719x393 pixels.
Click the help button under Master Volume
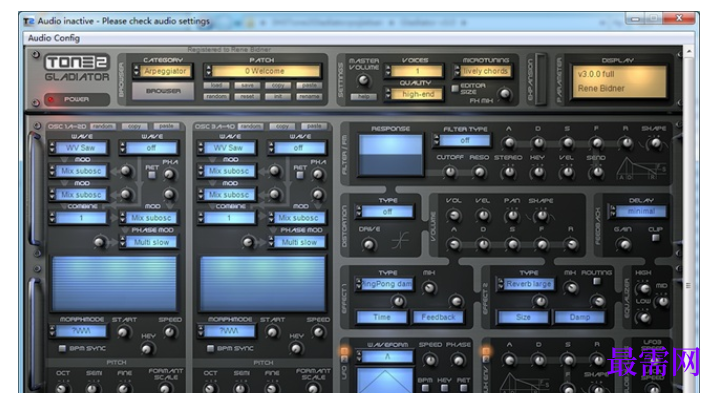(x=364, y=96)
